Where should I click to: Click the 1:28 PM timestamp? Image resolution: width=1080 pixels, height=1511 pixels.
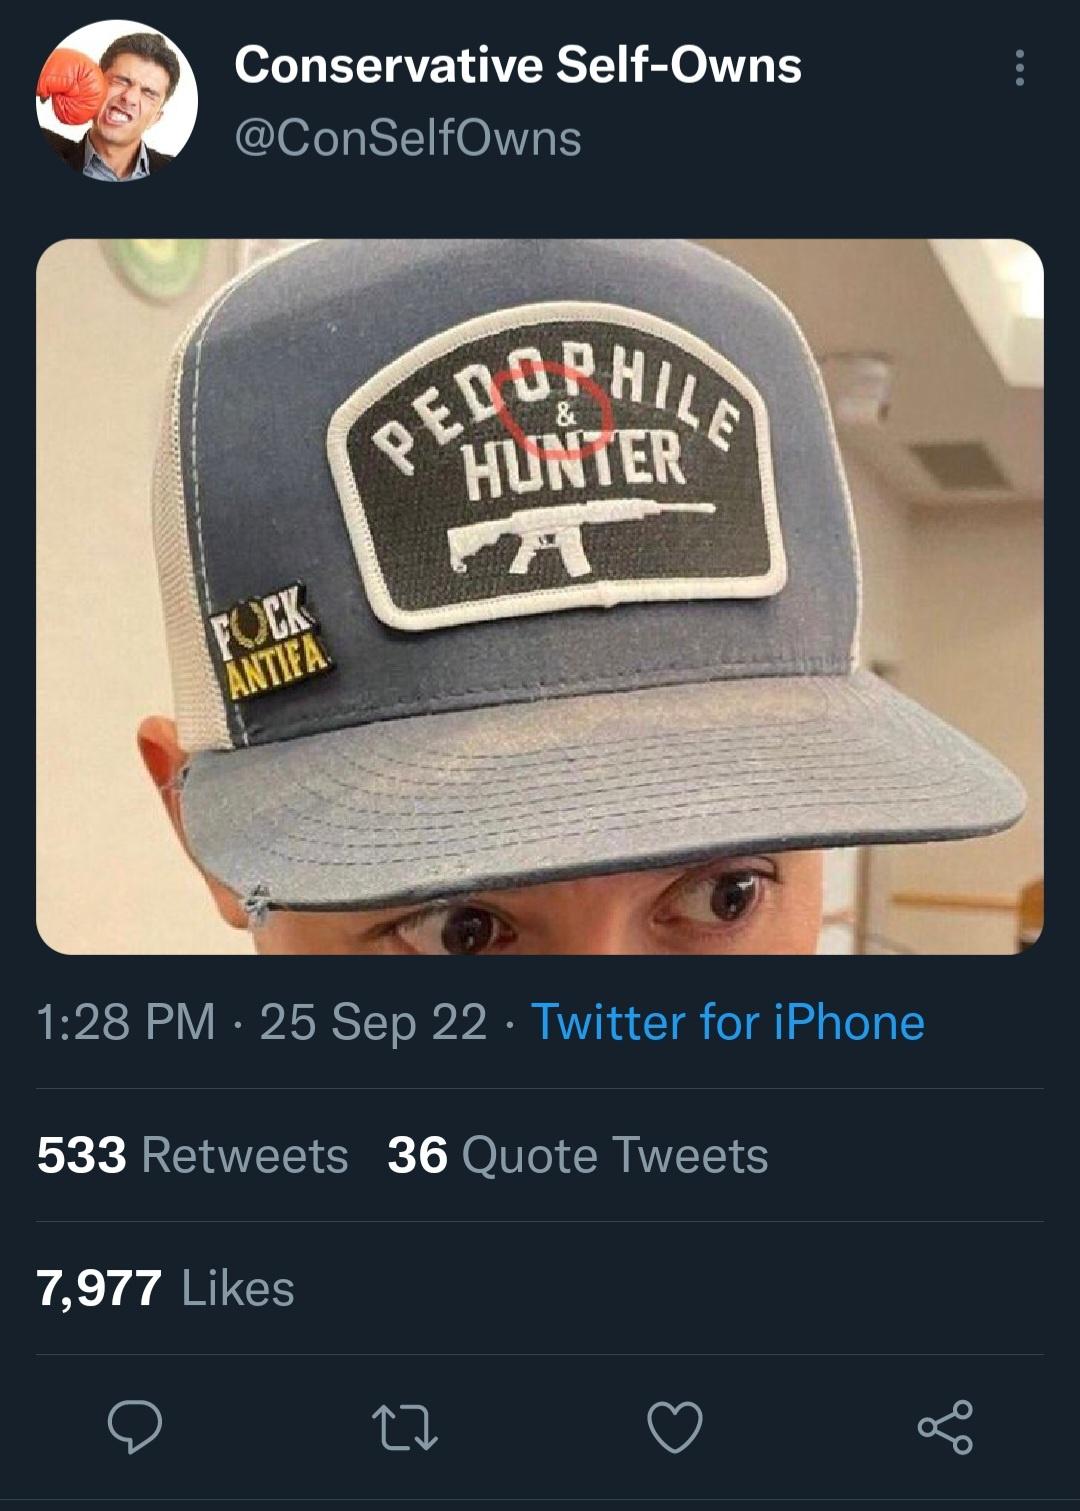click(126, 1022)
